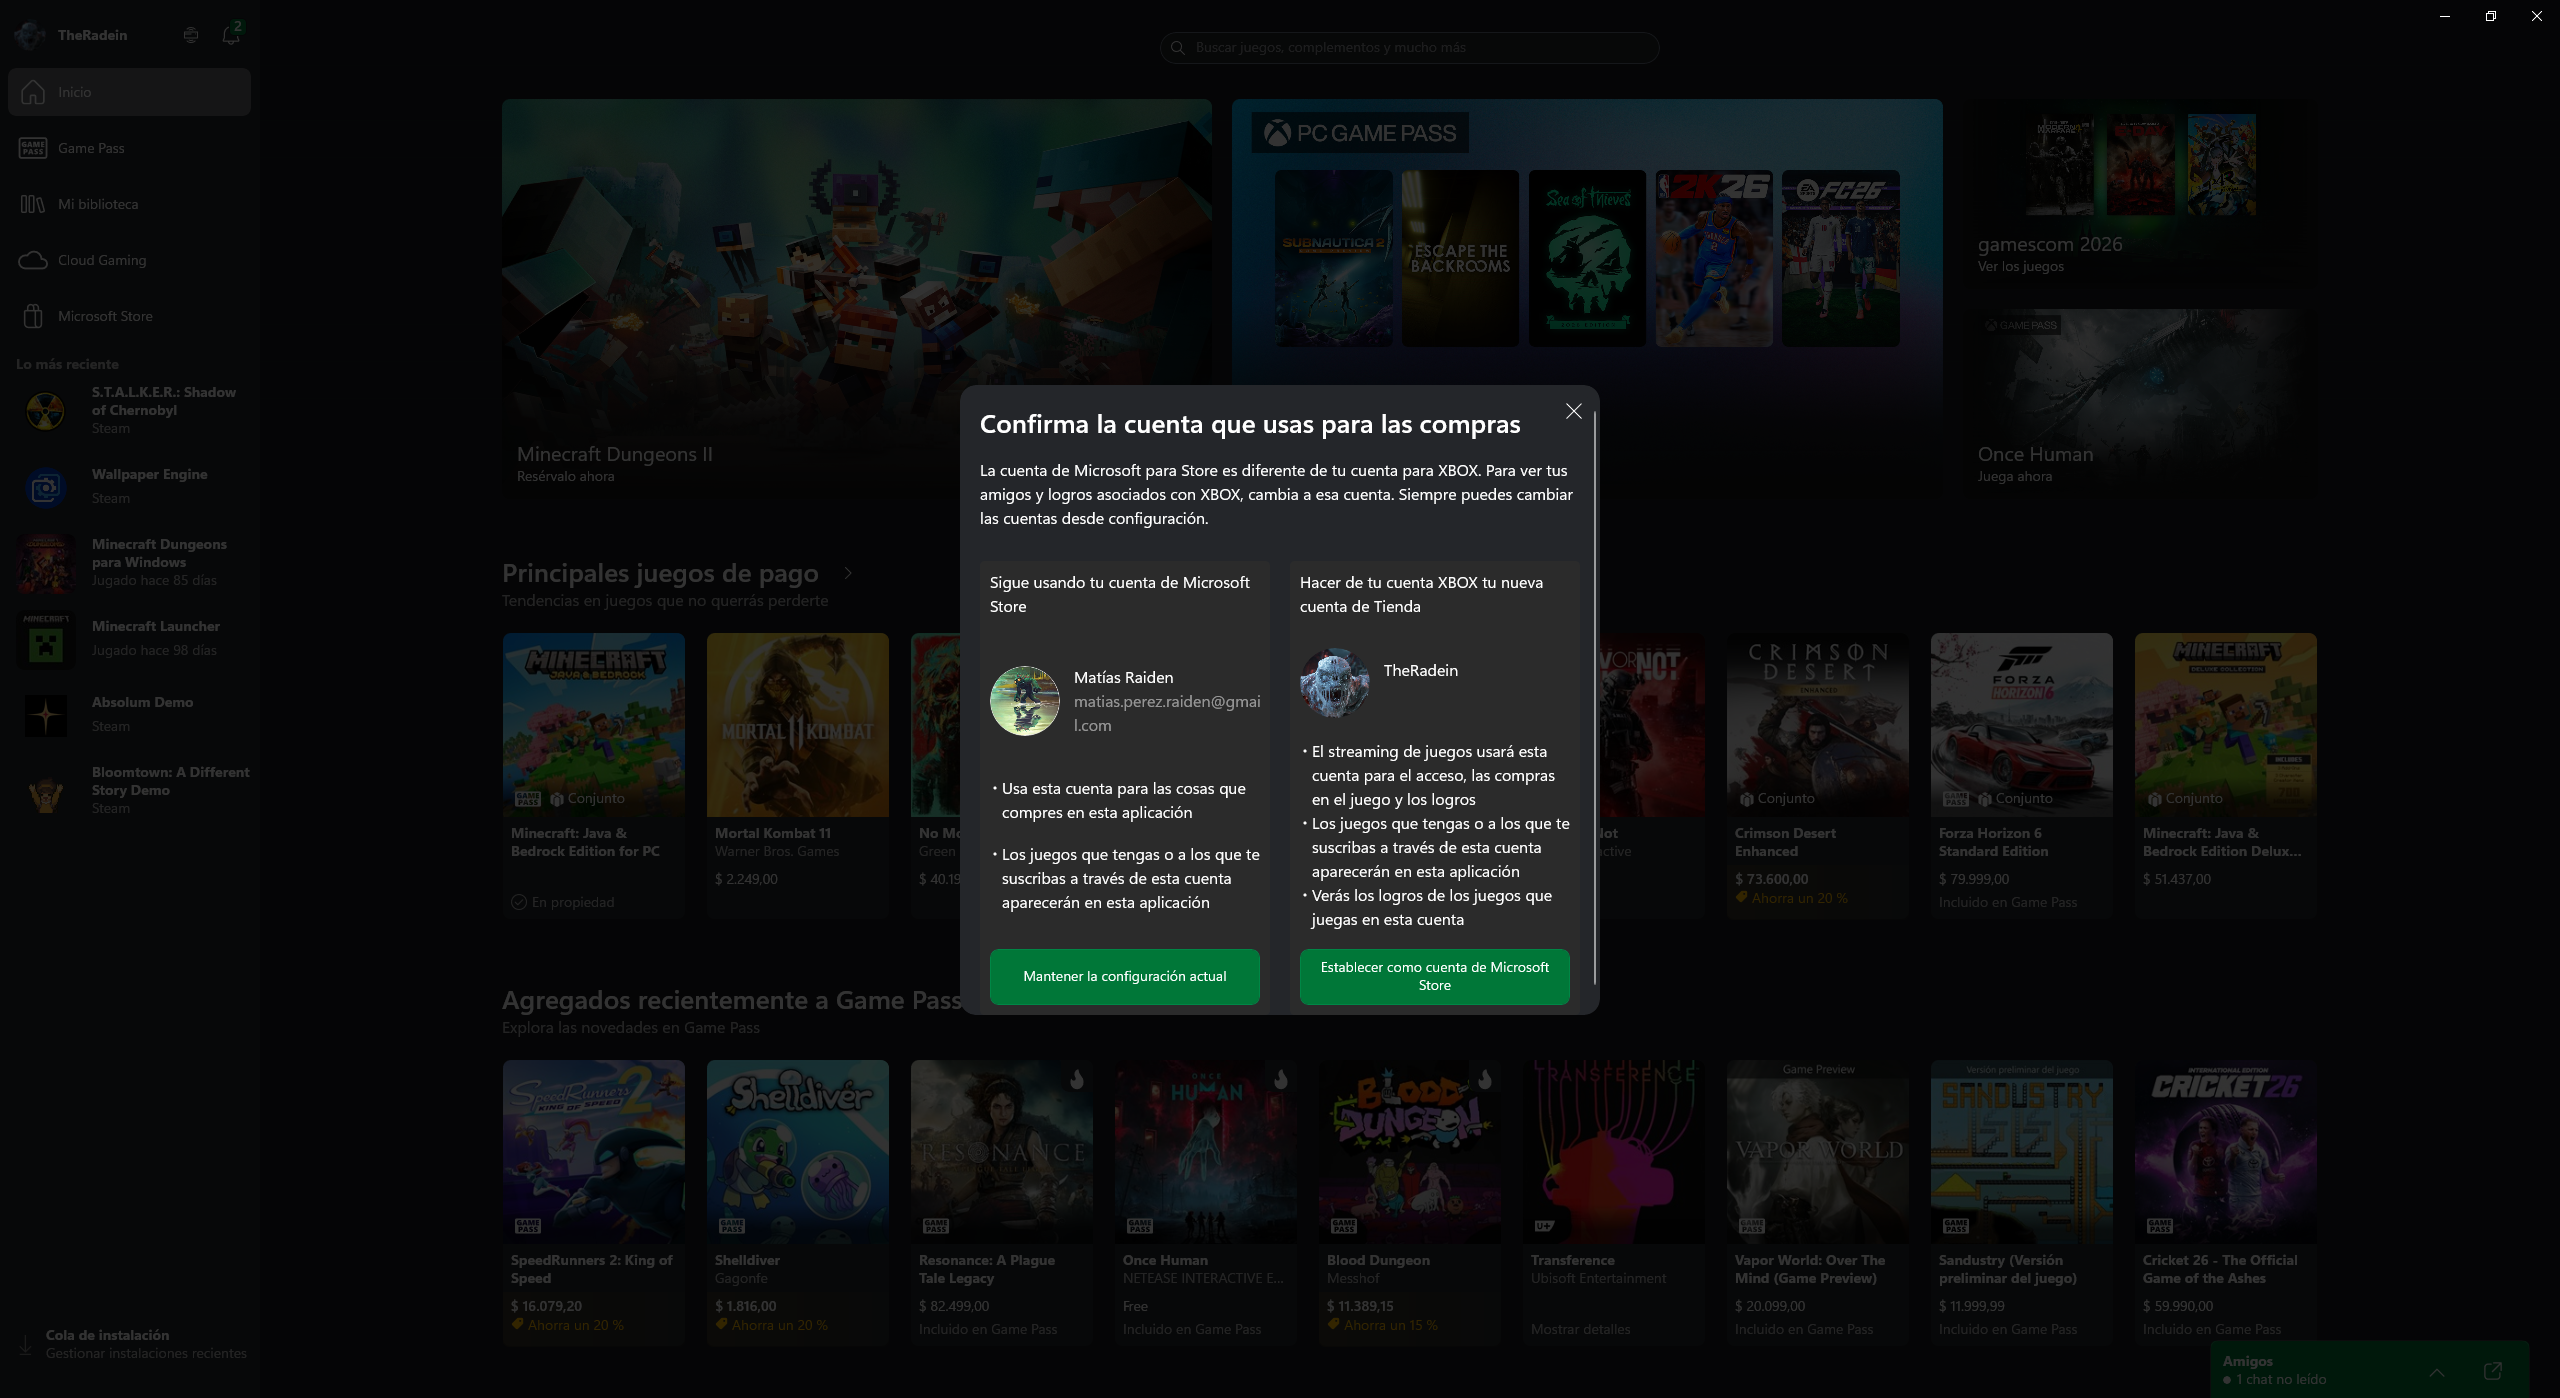The height and width of the screenshot is (1398, 2560).
Task: Open Forza Horizon 6 Standard Edition card
Action: (2021, 774)
